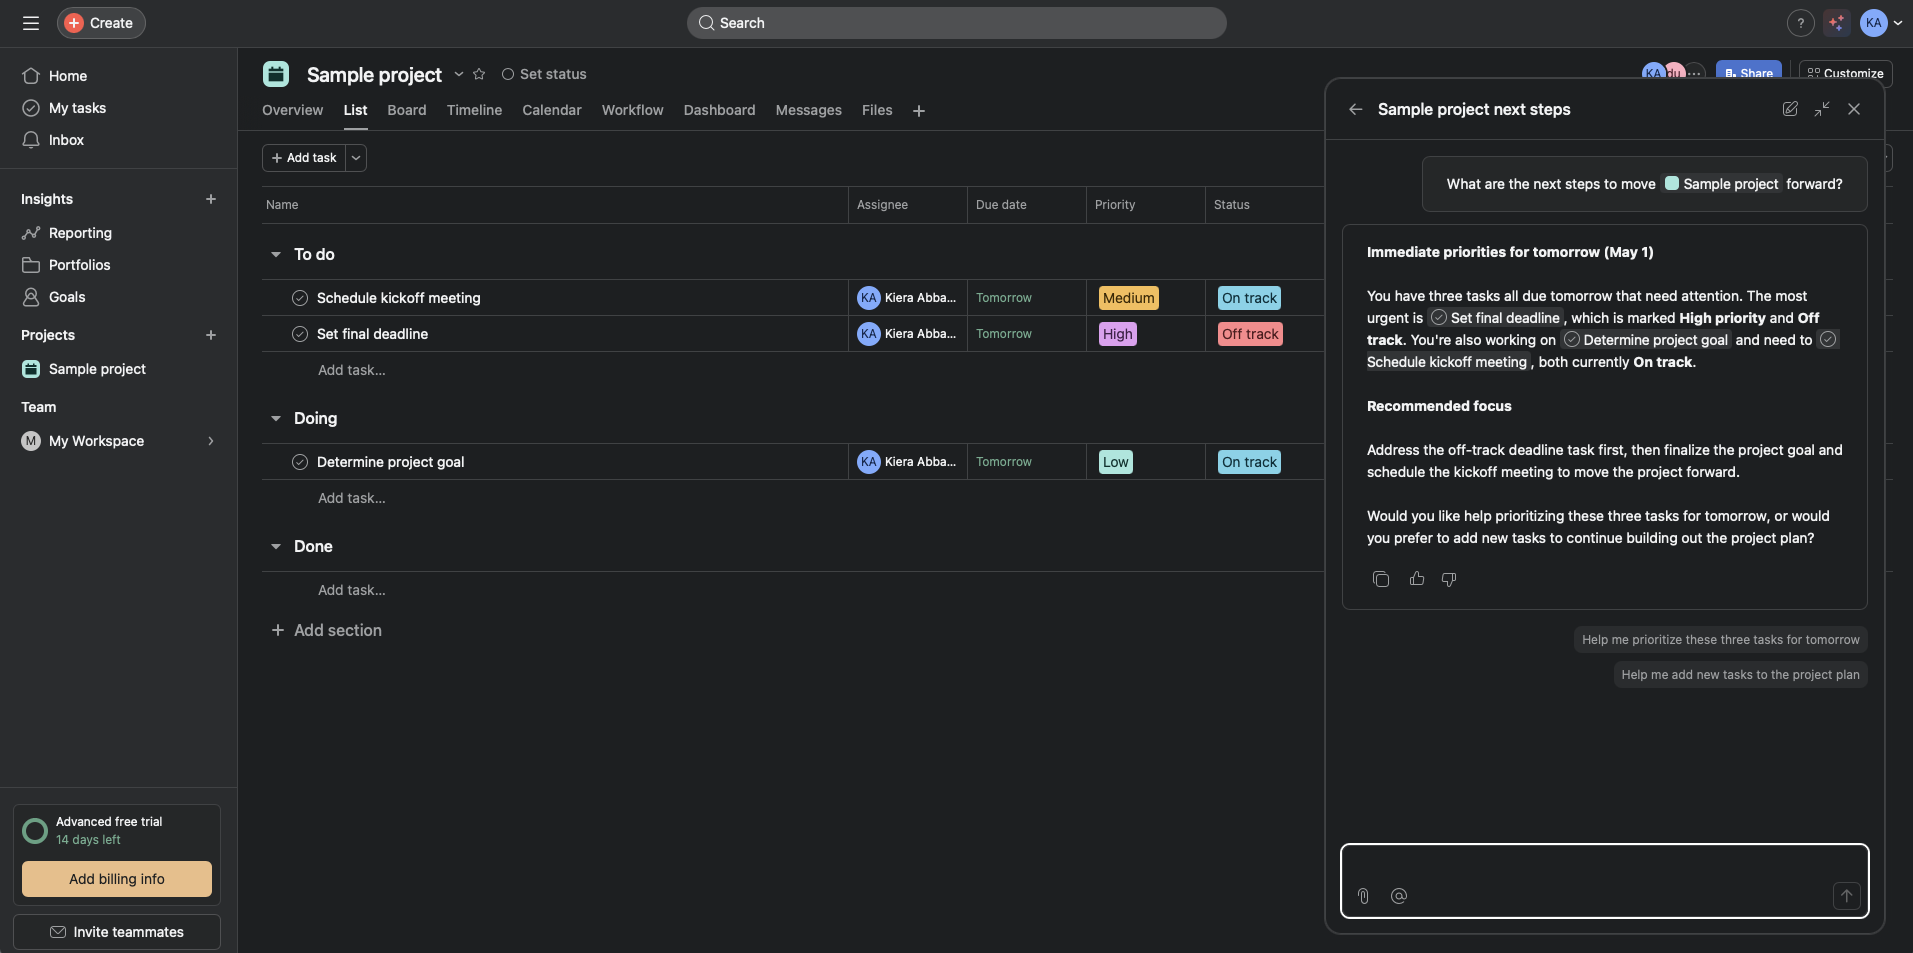1913x953 pixels.
Task: Choose Help me add new tasks suggestion
Action: click(x=1740, y=675)
